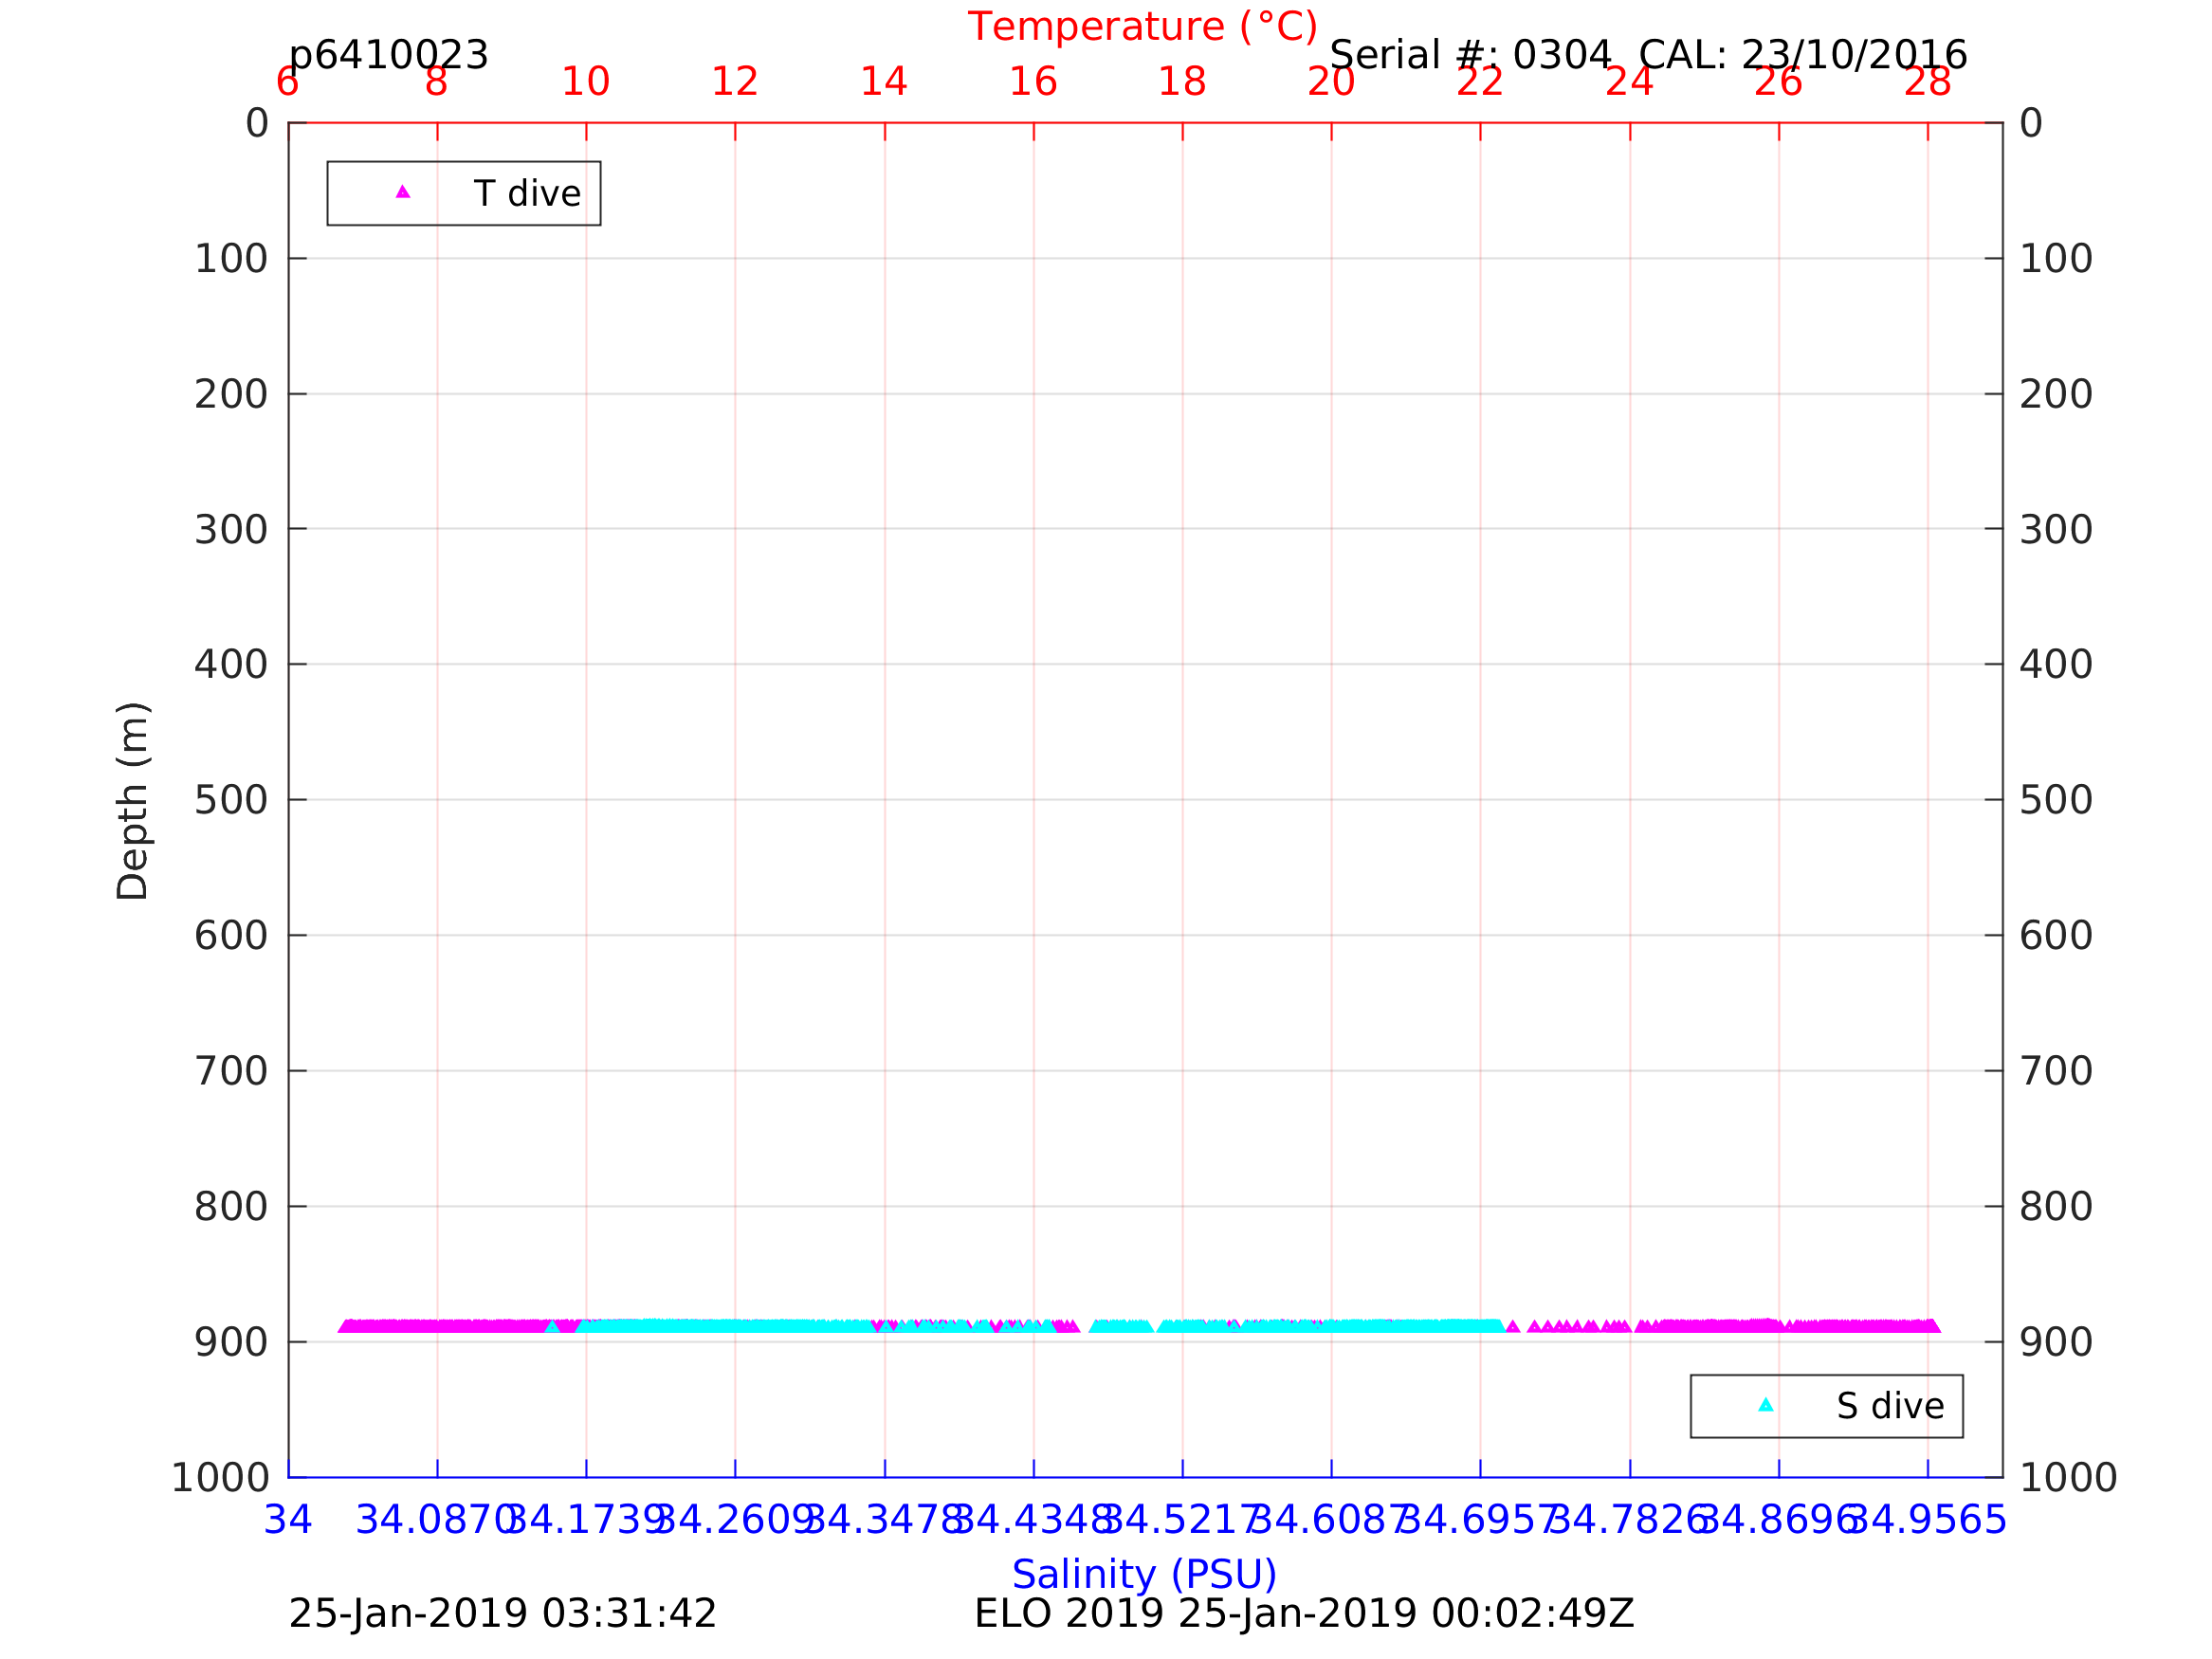Click temperature tick label '18'
The image size is (2212, 1659).
[x=1182, y=82]
